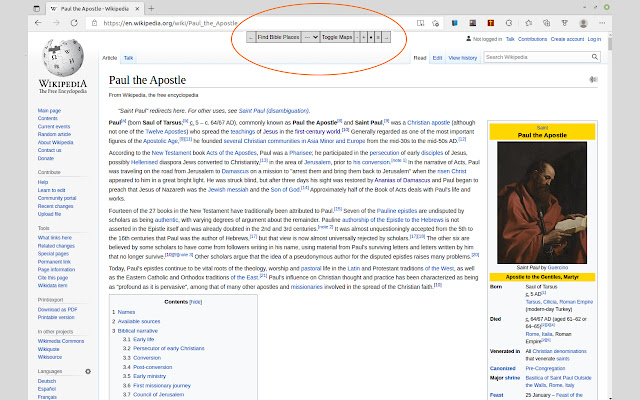
Task: Select the Paul the Apostle browser tab
Action: coord(95,9)
